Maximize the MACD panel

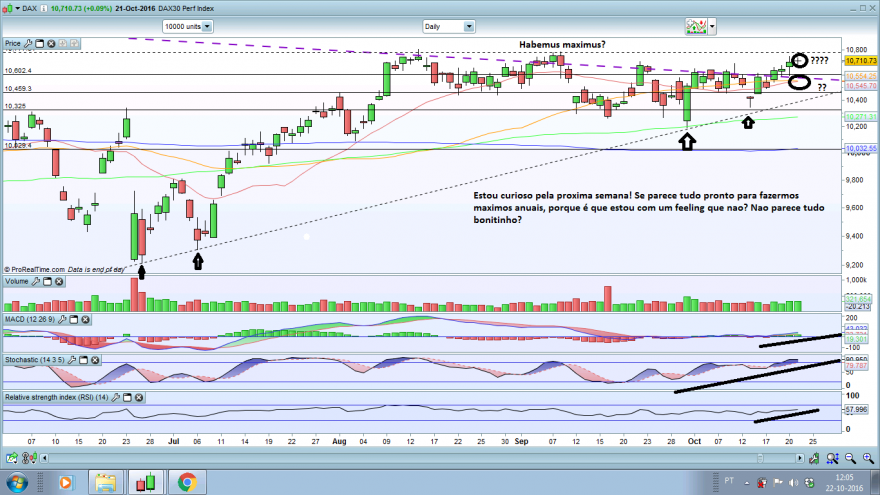(x=74, y=319)
